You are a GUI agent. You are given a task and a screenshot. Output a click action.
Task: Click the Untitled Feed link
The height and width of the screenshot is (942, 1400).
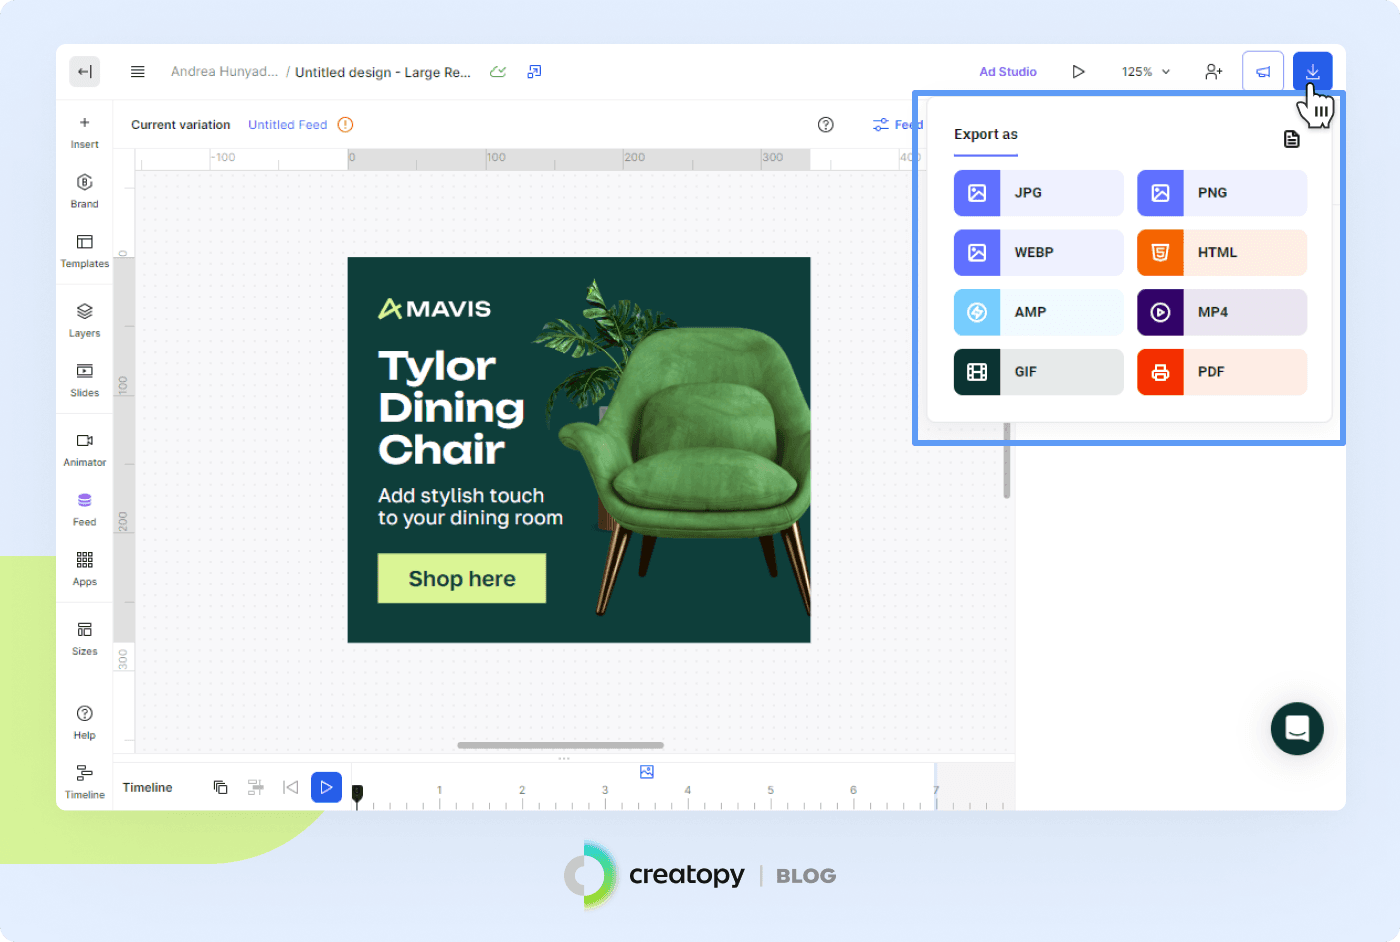click(x=287, y=125)
